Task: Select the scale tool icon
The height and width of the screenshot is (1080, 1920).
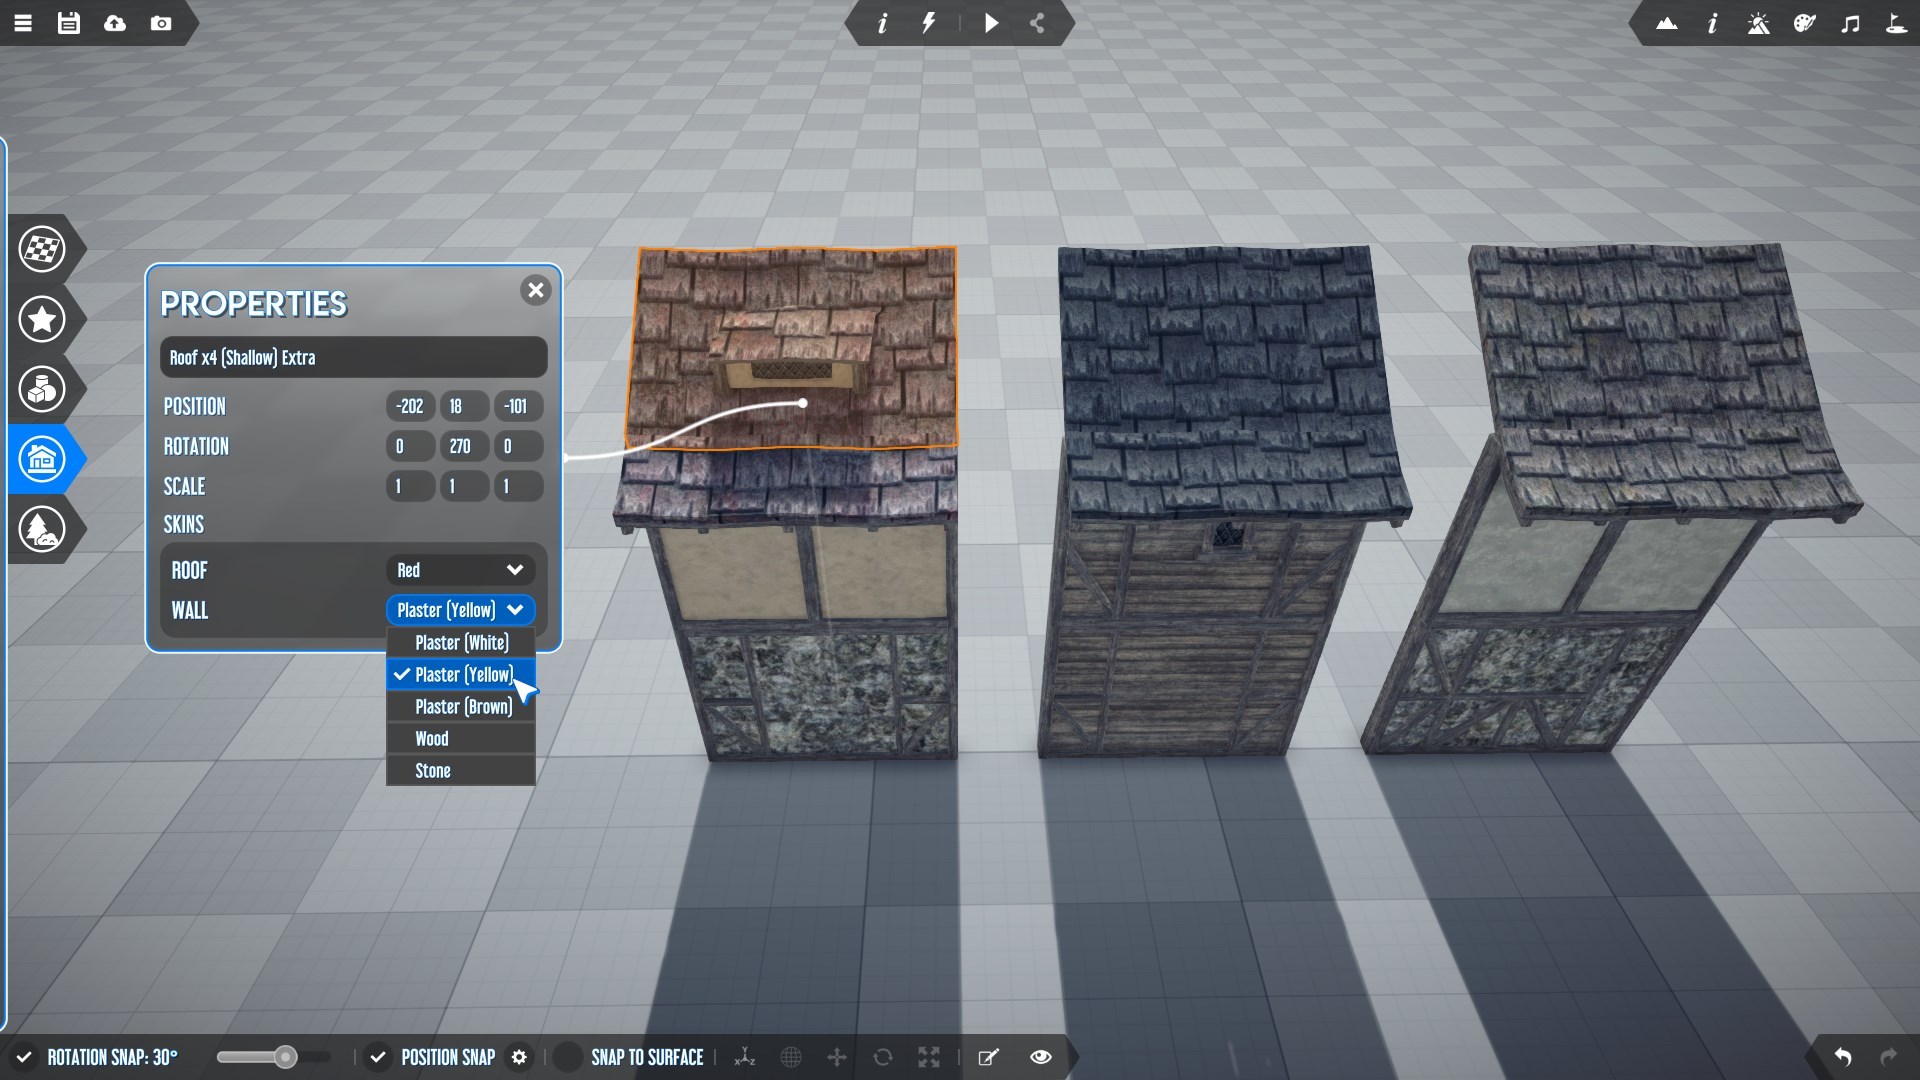Action: tap(929, 1057)
